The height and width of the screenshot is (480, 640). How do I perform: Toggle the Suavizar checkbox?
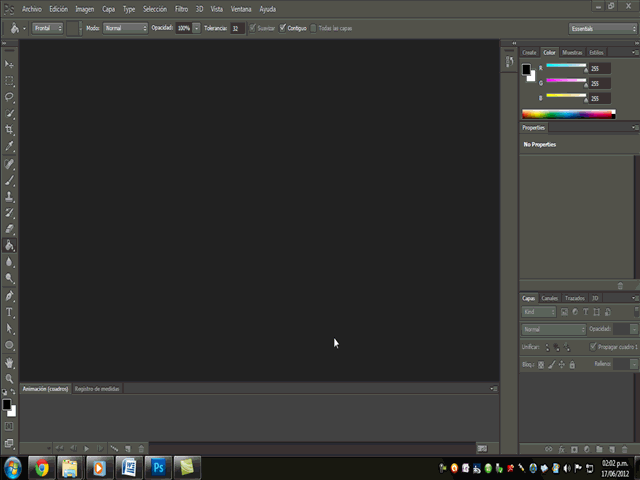tap(253, 28)
